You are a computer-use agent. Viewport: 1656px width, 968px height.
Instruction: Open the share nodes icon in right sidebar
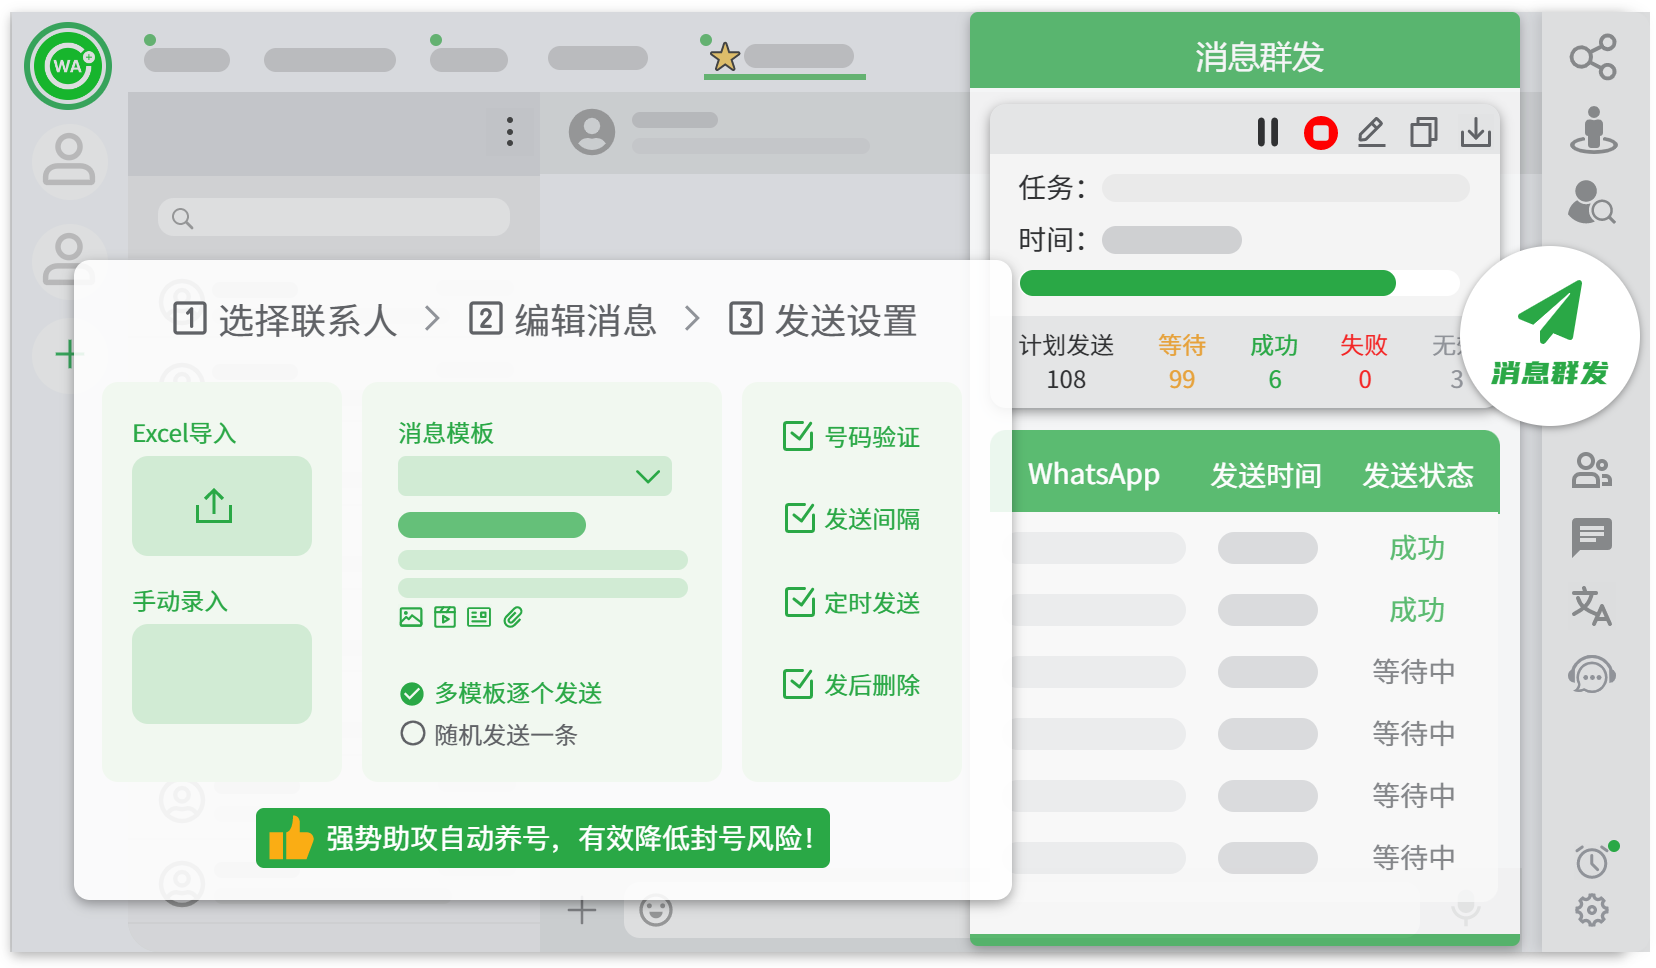tap(1593, 57)
